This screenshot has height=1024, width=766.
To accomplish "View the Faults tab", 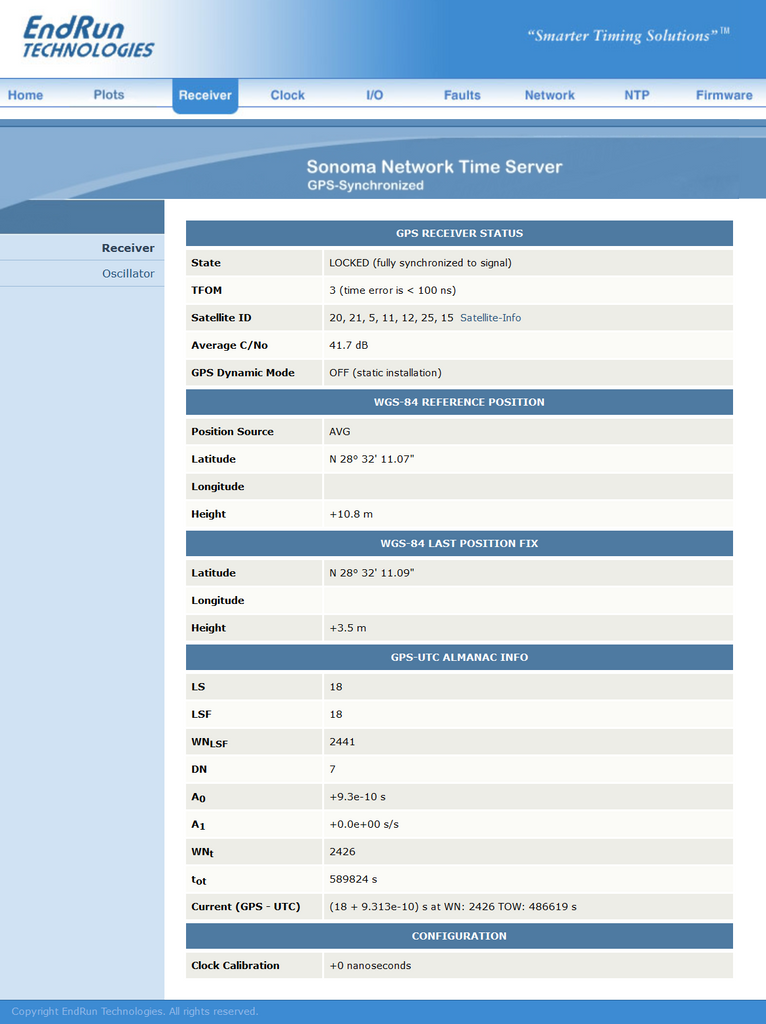I will (462, 95).
